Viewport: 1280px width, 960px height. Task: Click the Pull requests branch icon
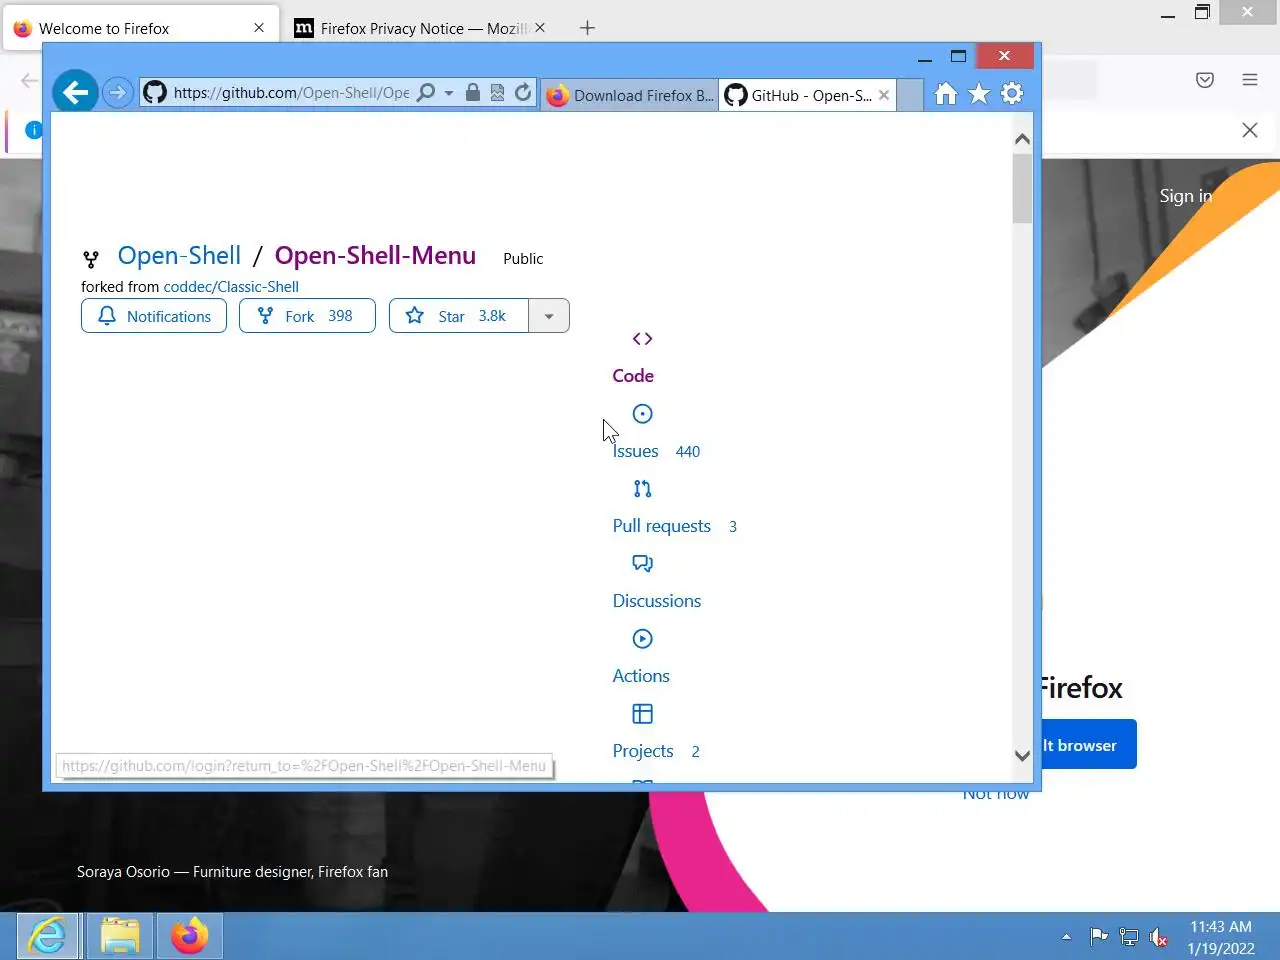point(643,489)
